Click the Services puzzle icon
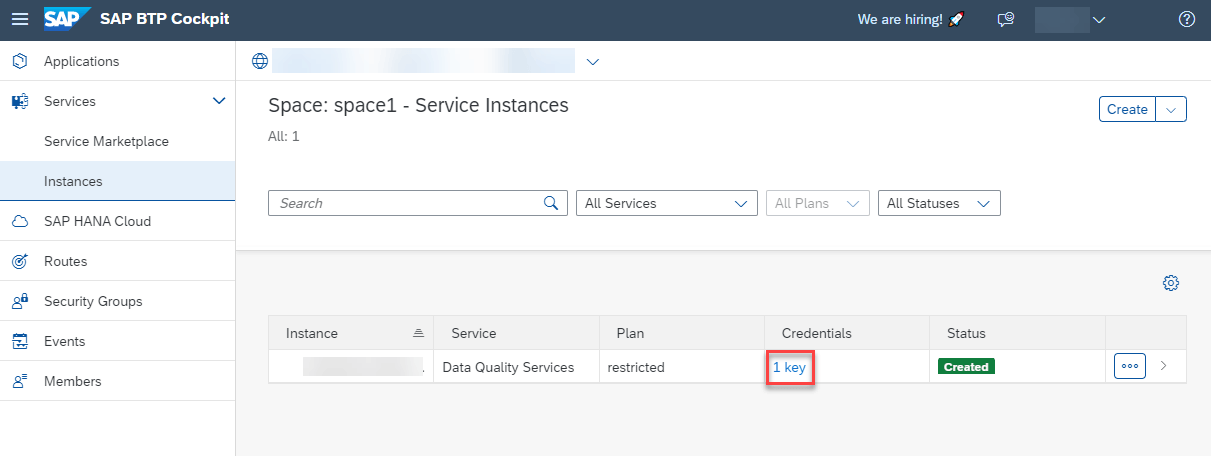This screenshot has width=1211, height=456. click(19, 101)
